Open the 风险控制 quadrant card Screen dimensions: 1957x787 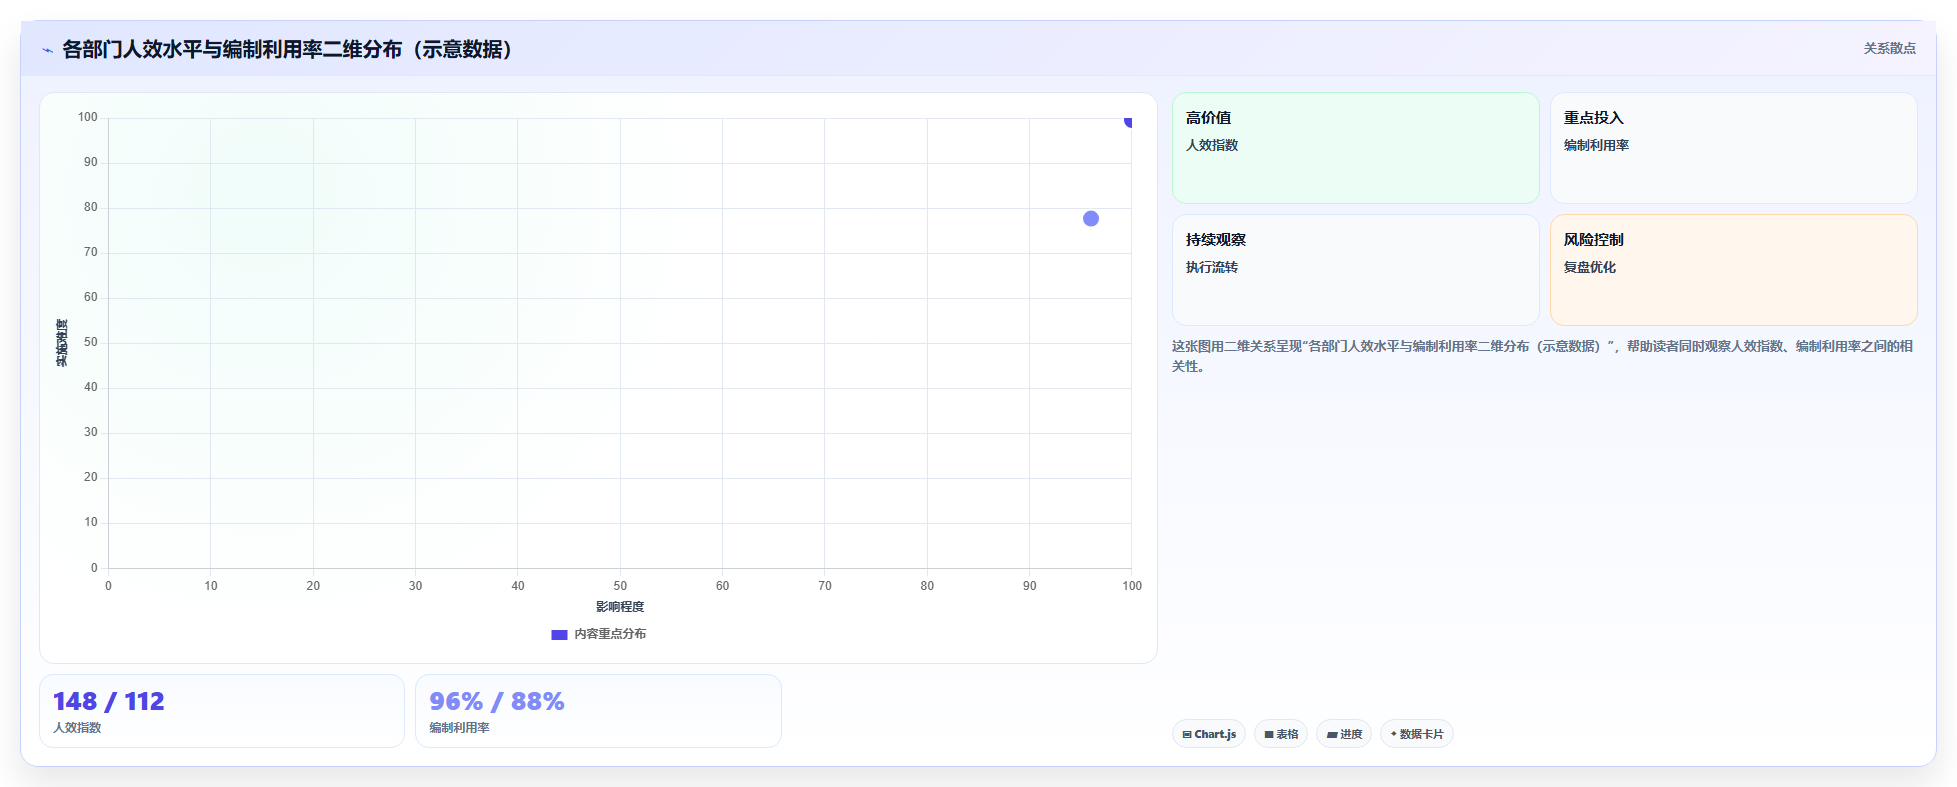point(1733,270)
